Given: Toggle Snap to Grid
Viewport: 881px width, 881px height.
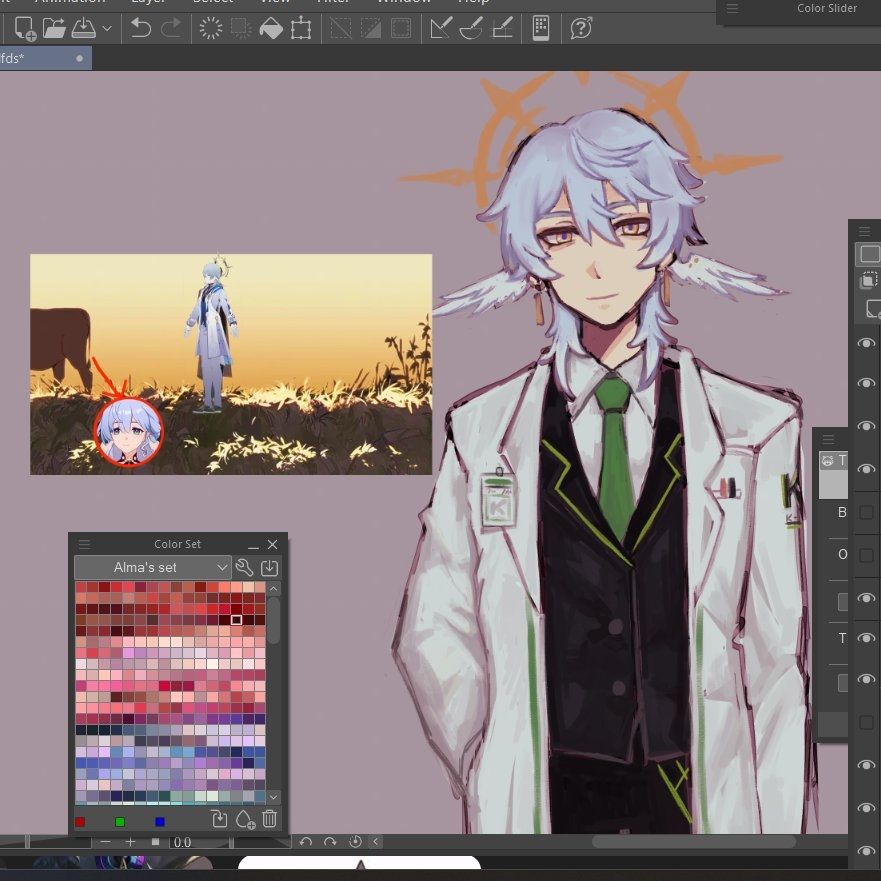Looking at the screenshot, I should pyautogui.click(x=502, y=28).
